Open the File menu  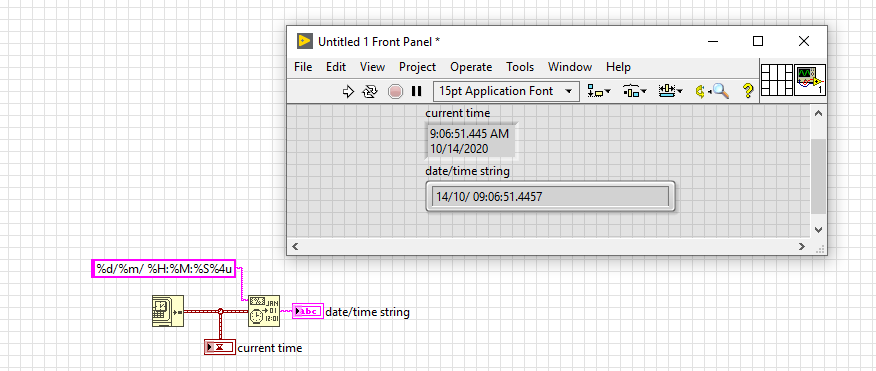(303, 67)
